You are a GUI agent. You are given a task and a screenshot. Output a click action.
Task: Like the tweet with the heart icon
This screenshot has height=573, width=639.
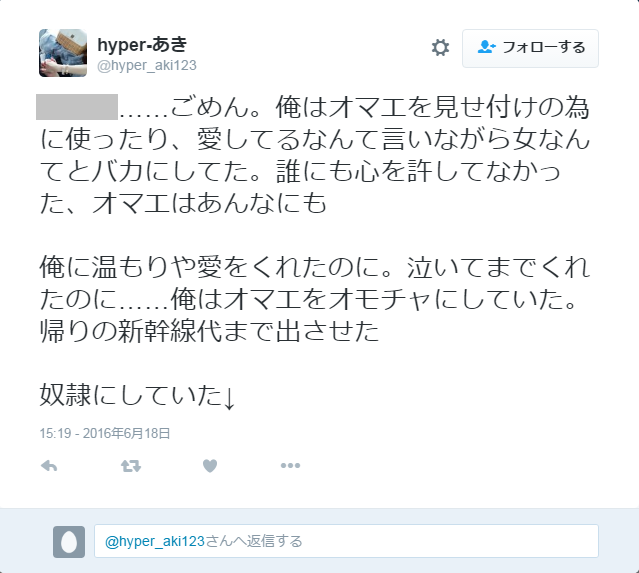tap(210, 466)
